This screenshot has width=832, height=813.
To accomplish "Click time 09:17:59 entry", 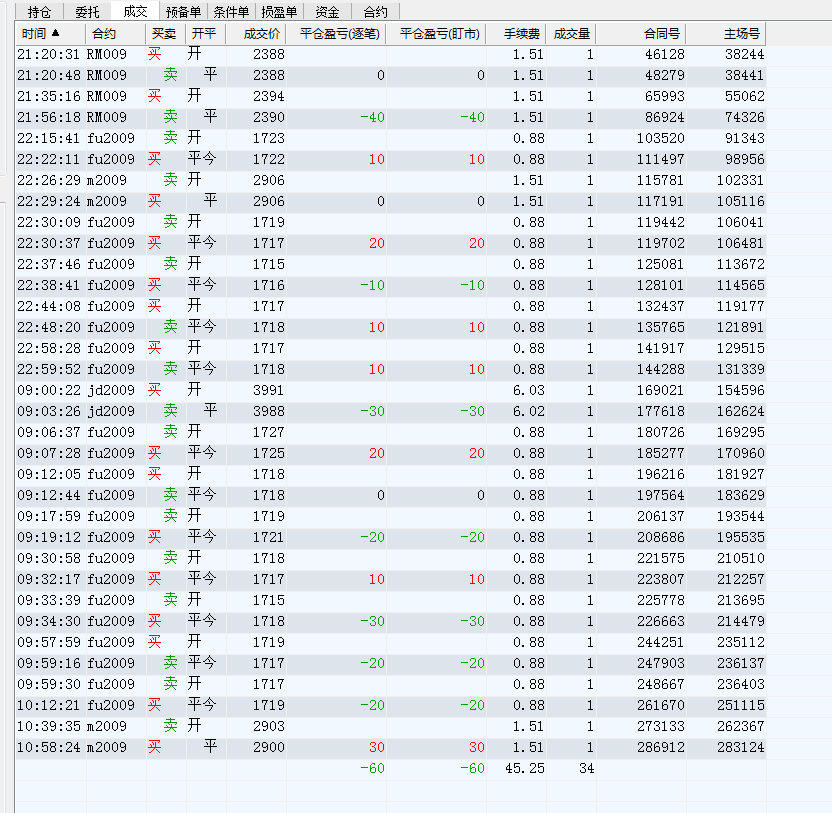I will pos(49,516).
